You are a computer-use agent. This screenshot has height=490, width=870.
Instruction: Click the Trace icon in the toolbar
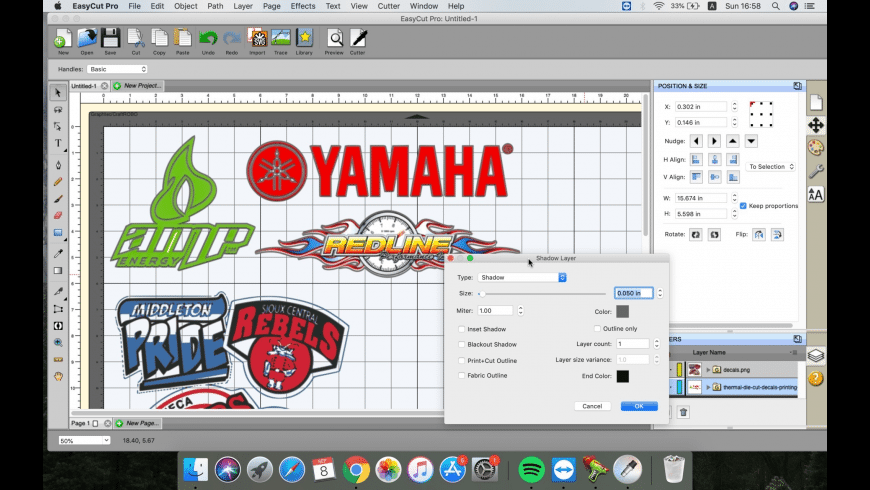(x=281, y=41)
